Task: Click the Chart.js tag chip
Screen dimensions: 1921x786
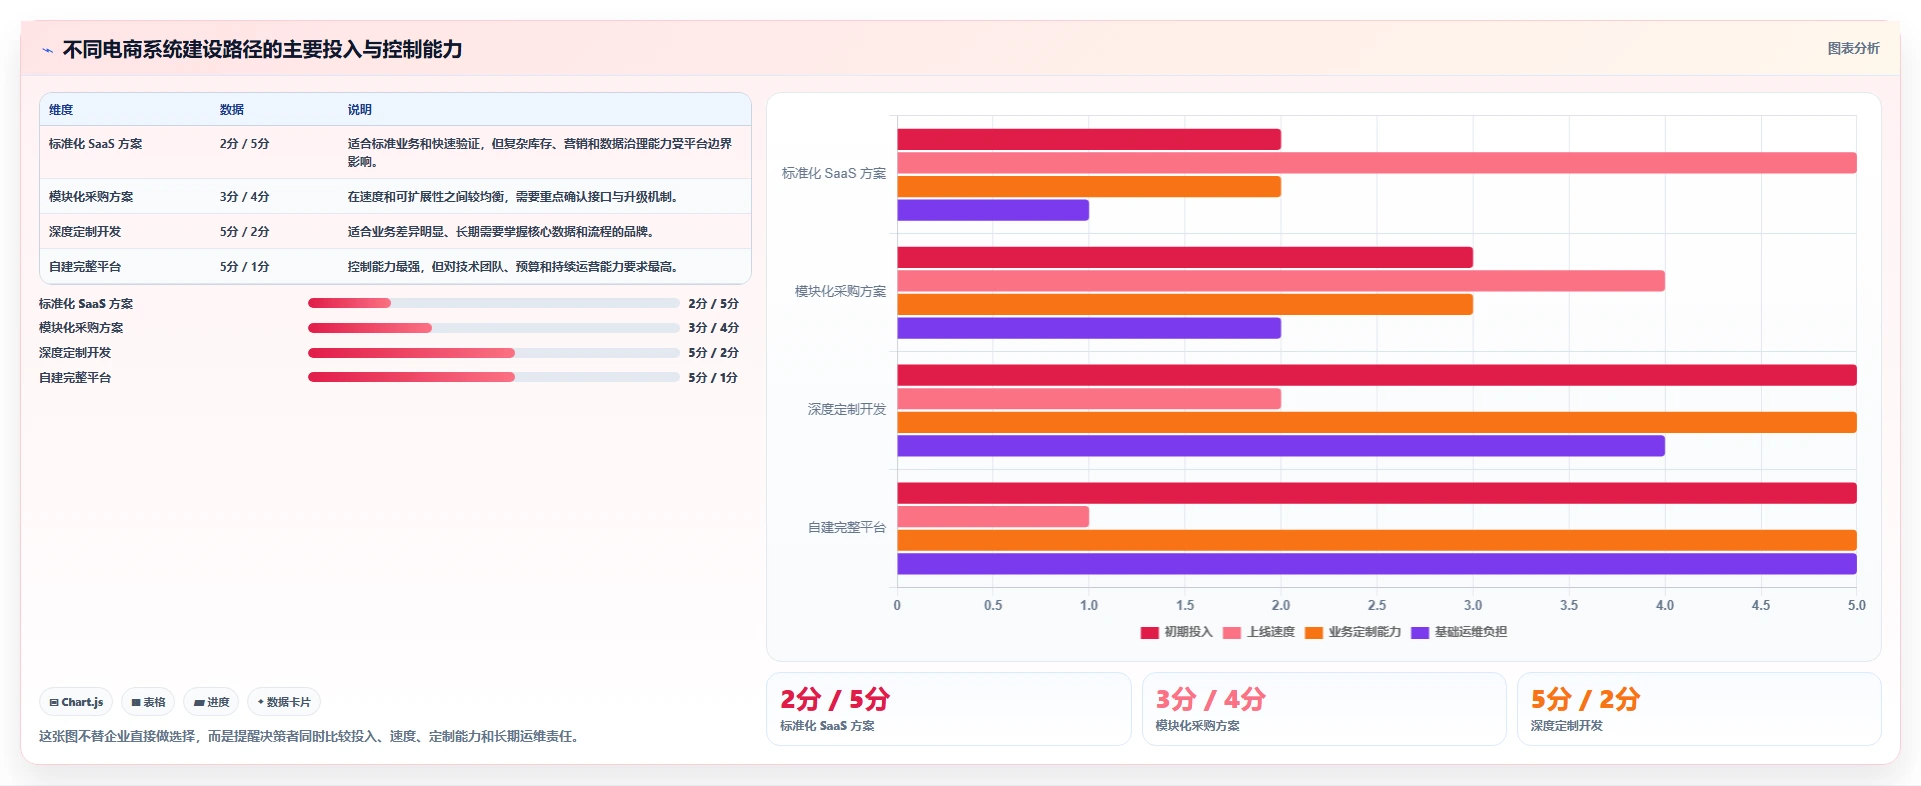Action: pos(76,702)
